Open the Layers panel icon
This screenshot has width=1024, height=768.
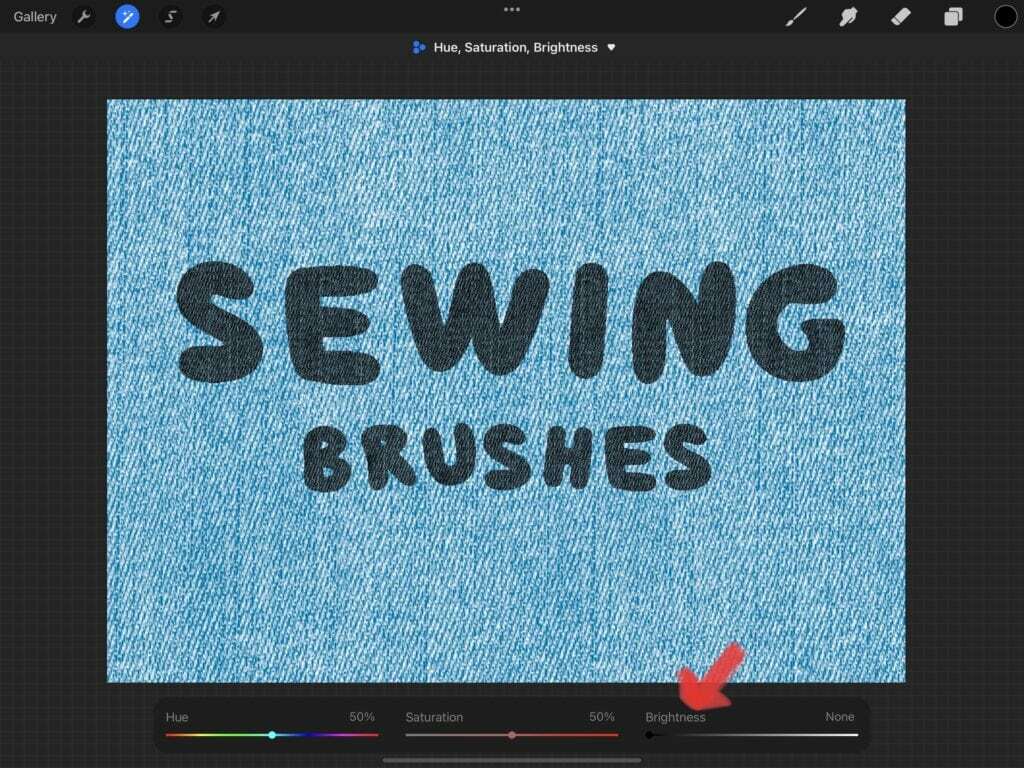[x=953, y=17]
